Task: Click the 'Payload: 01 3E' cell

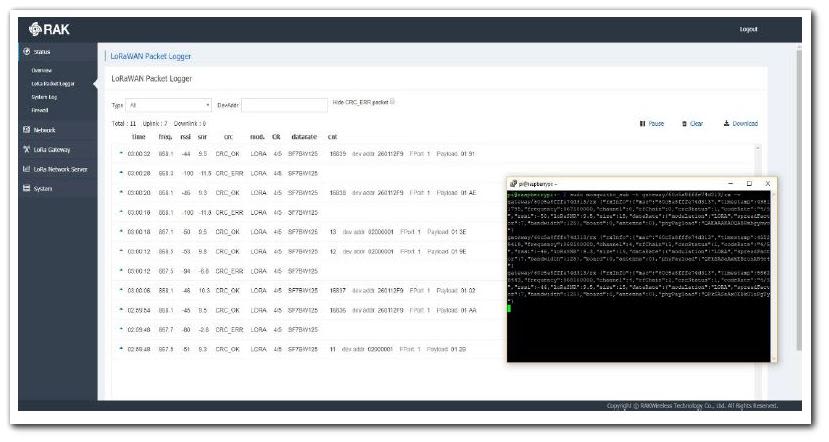Action: [447, 232]
